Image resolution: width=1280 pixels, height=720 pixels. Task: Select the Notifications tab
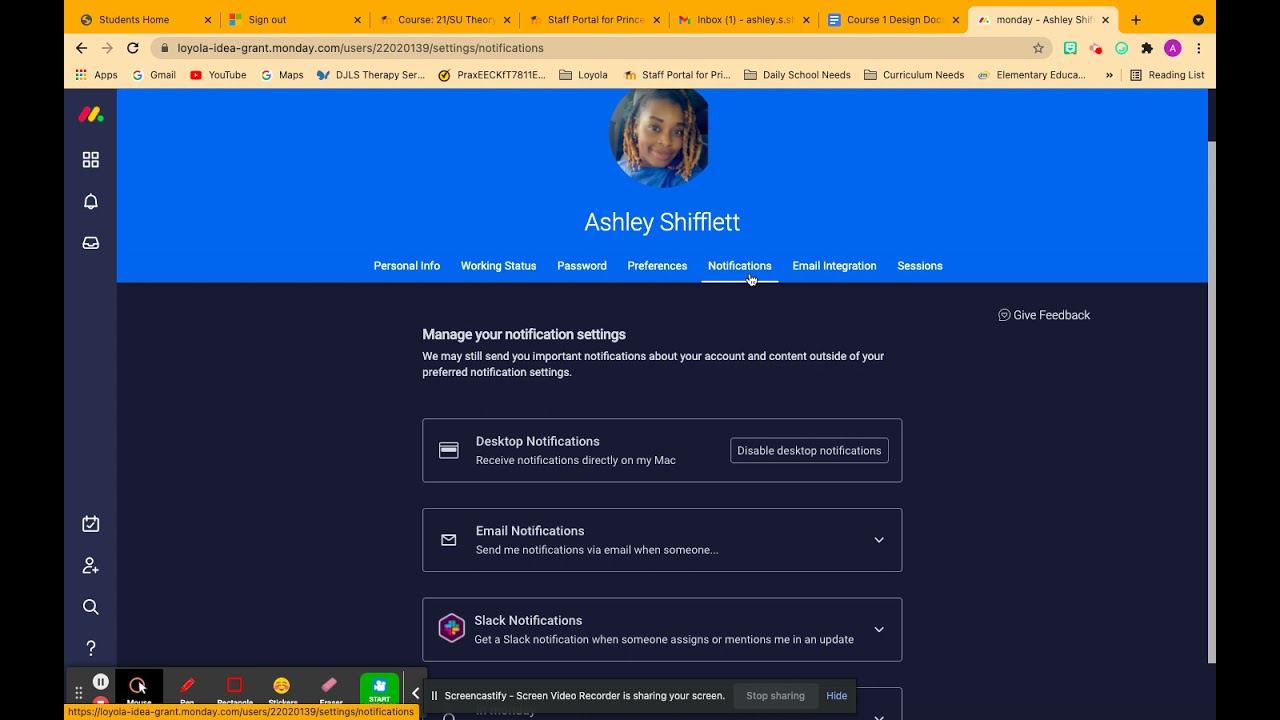tap(740, 266)
